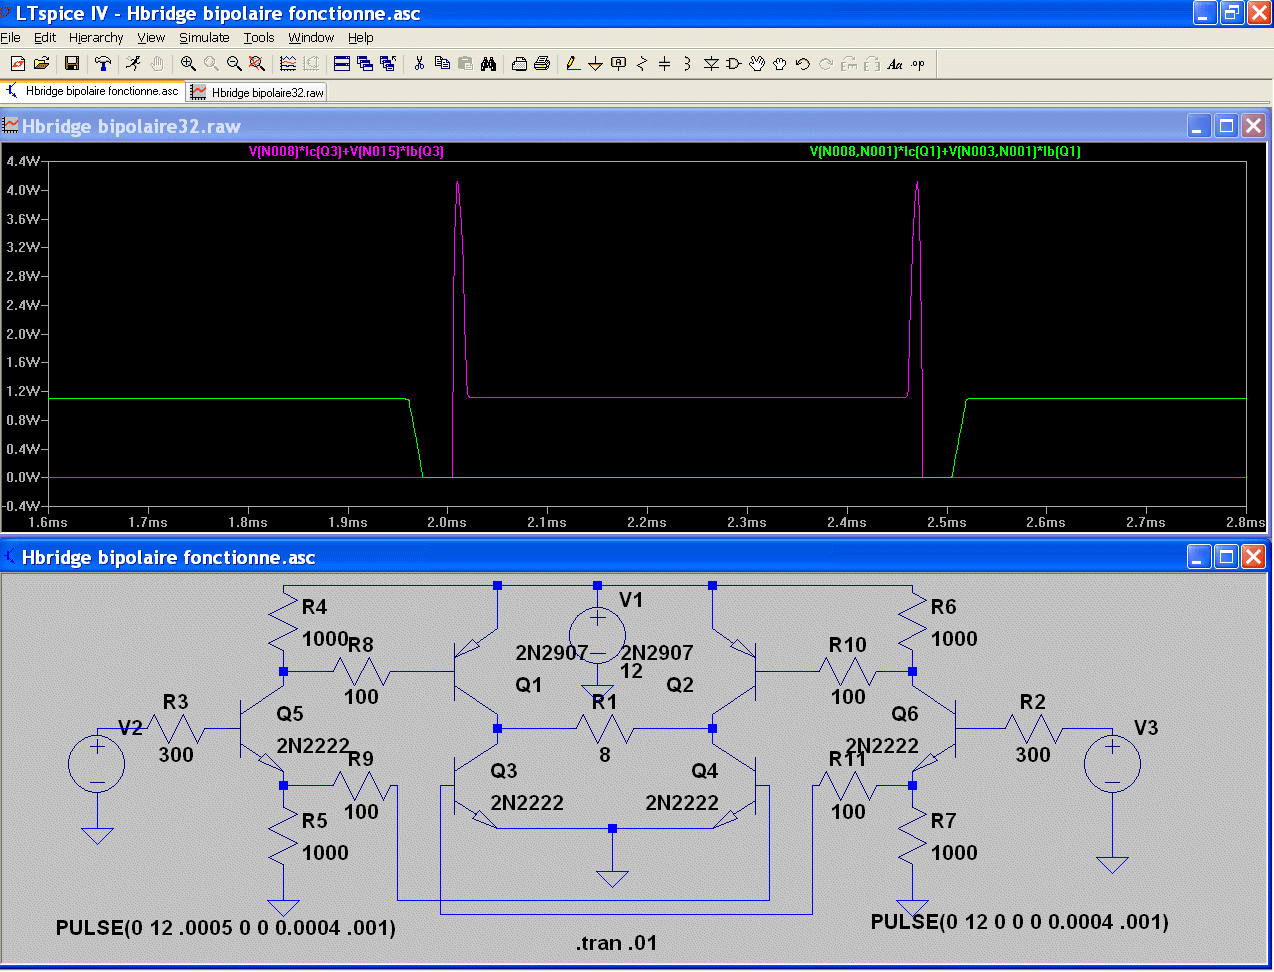The height and width of the screenshot is (972, 1274).
Task: Open the Find binoculars tool
Action: pyautogui.click(x=488, y=63)
